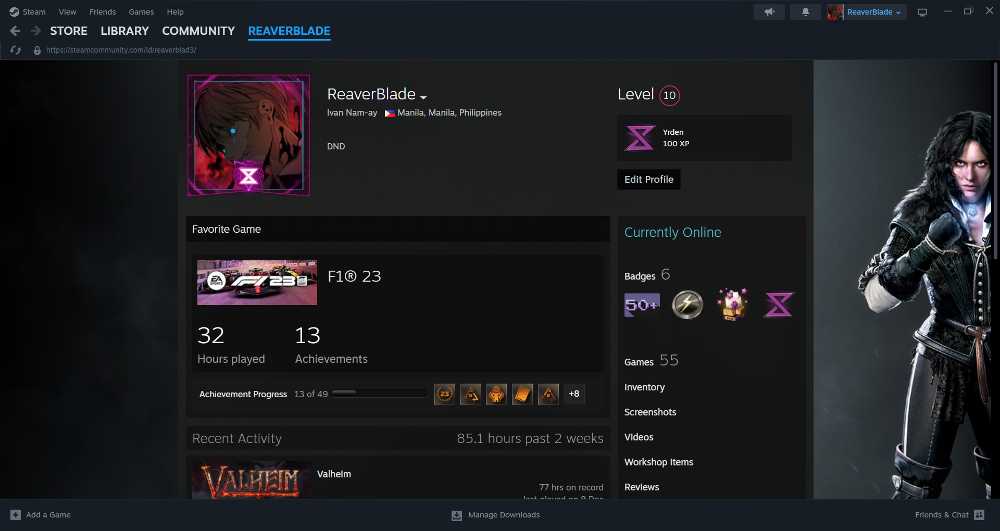The height and width of the screenshot is (531, 1000).
Task: Click the Yrden hourglass badge in Badges row
Action: 779,305
